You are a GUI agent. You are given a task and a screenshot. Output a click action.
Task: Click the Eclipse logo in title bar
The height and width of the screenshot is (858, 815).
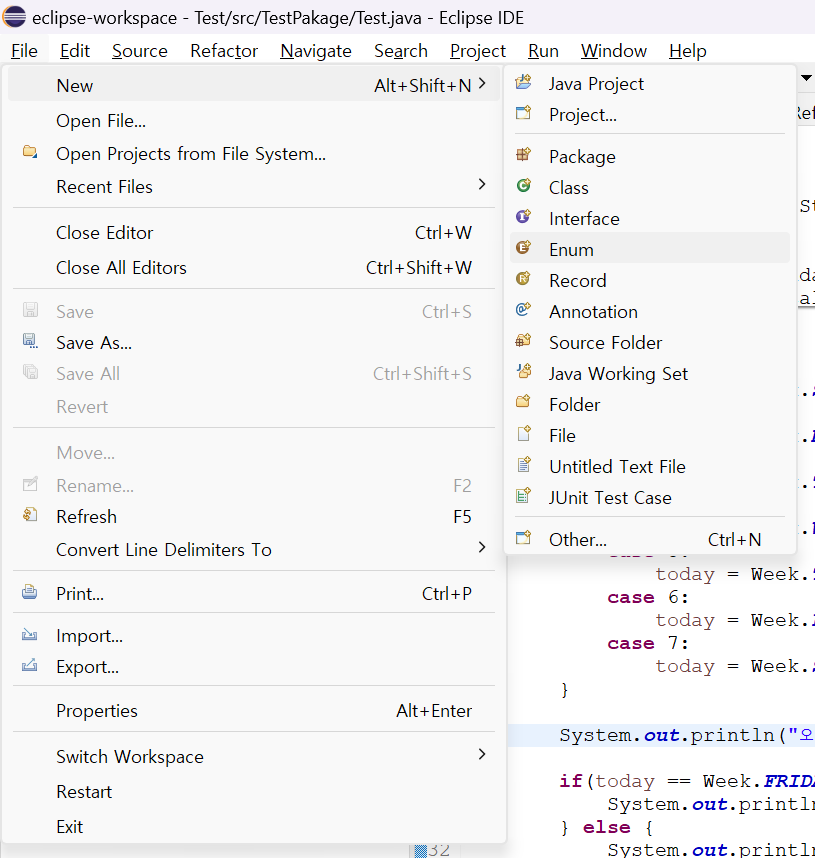click(x=14, y=17)
